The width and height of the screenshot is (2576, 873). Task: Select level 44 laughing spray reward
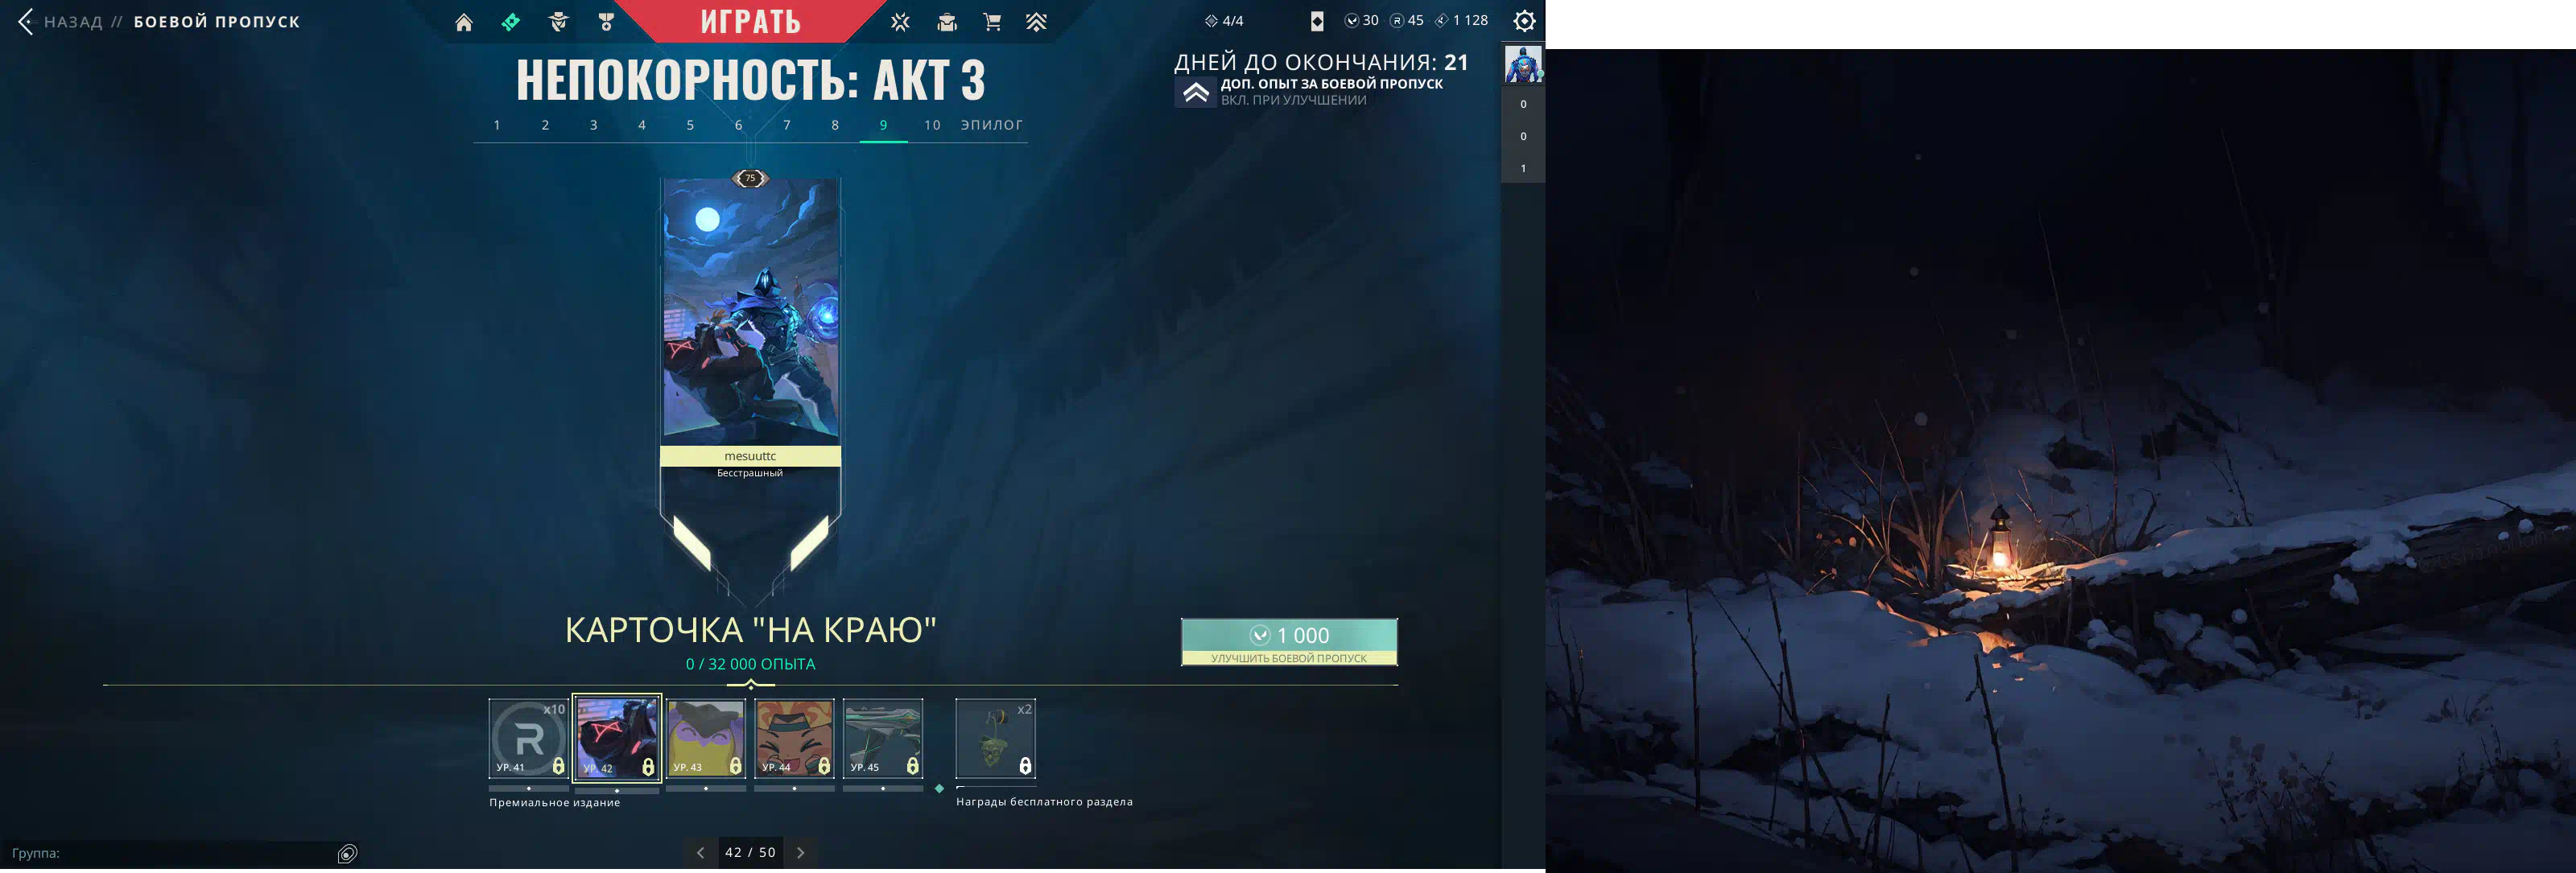tap(794, 738)
